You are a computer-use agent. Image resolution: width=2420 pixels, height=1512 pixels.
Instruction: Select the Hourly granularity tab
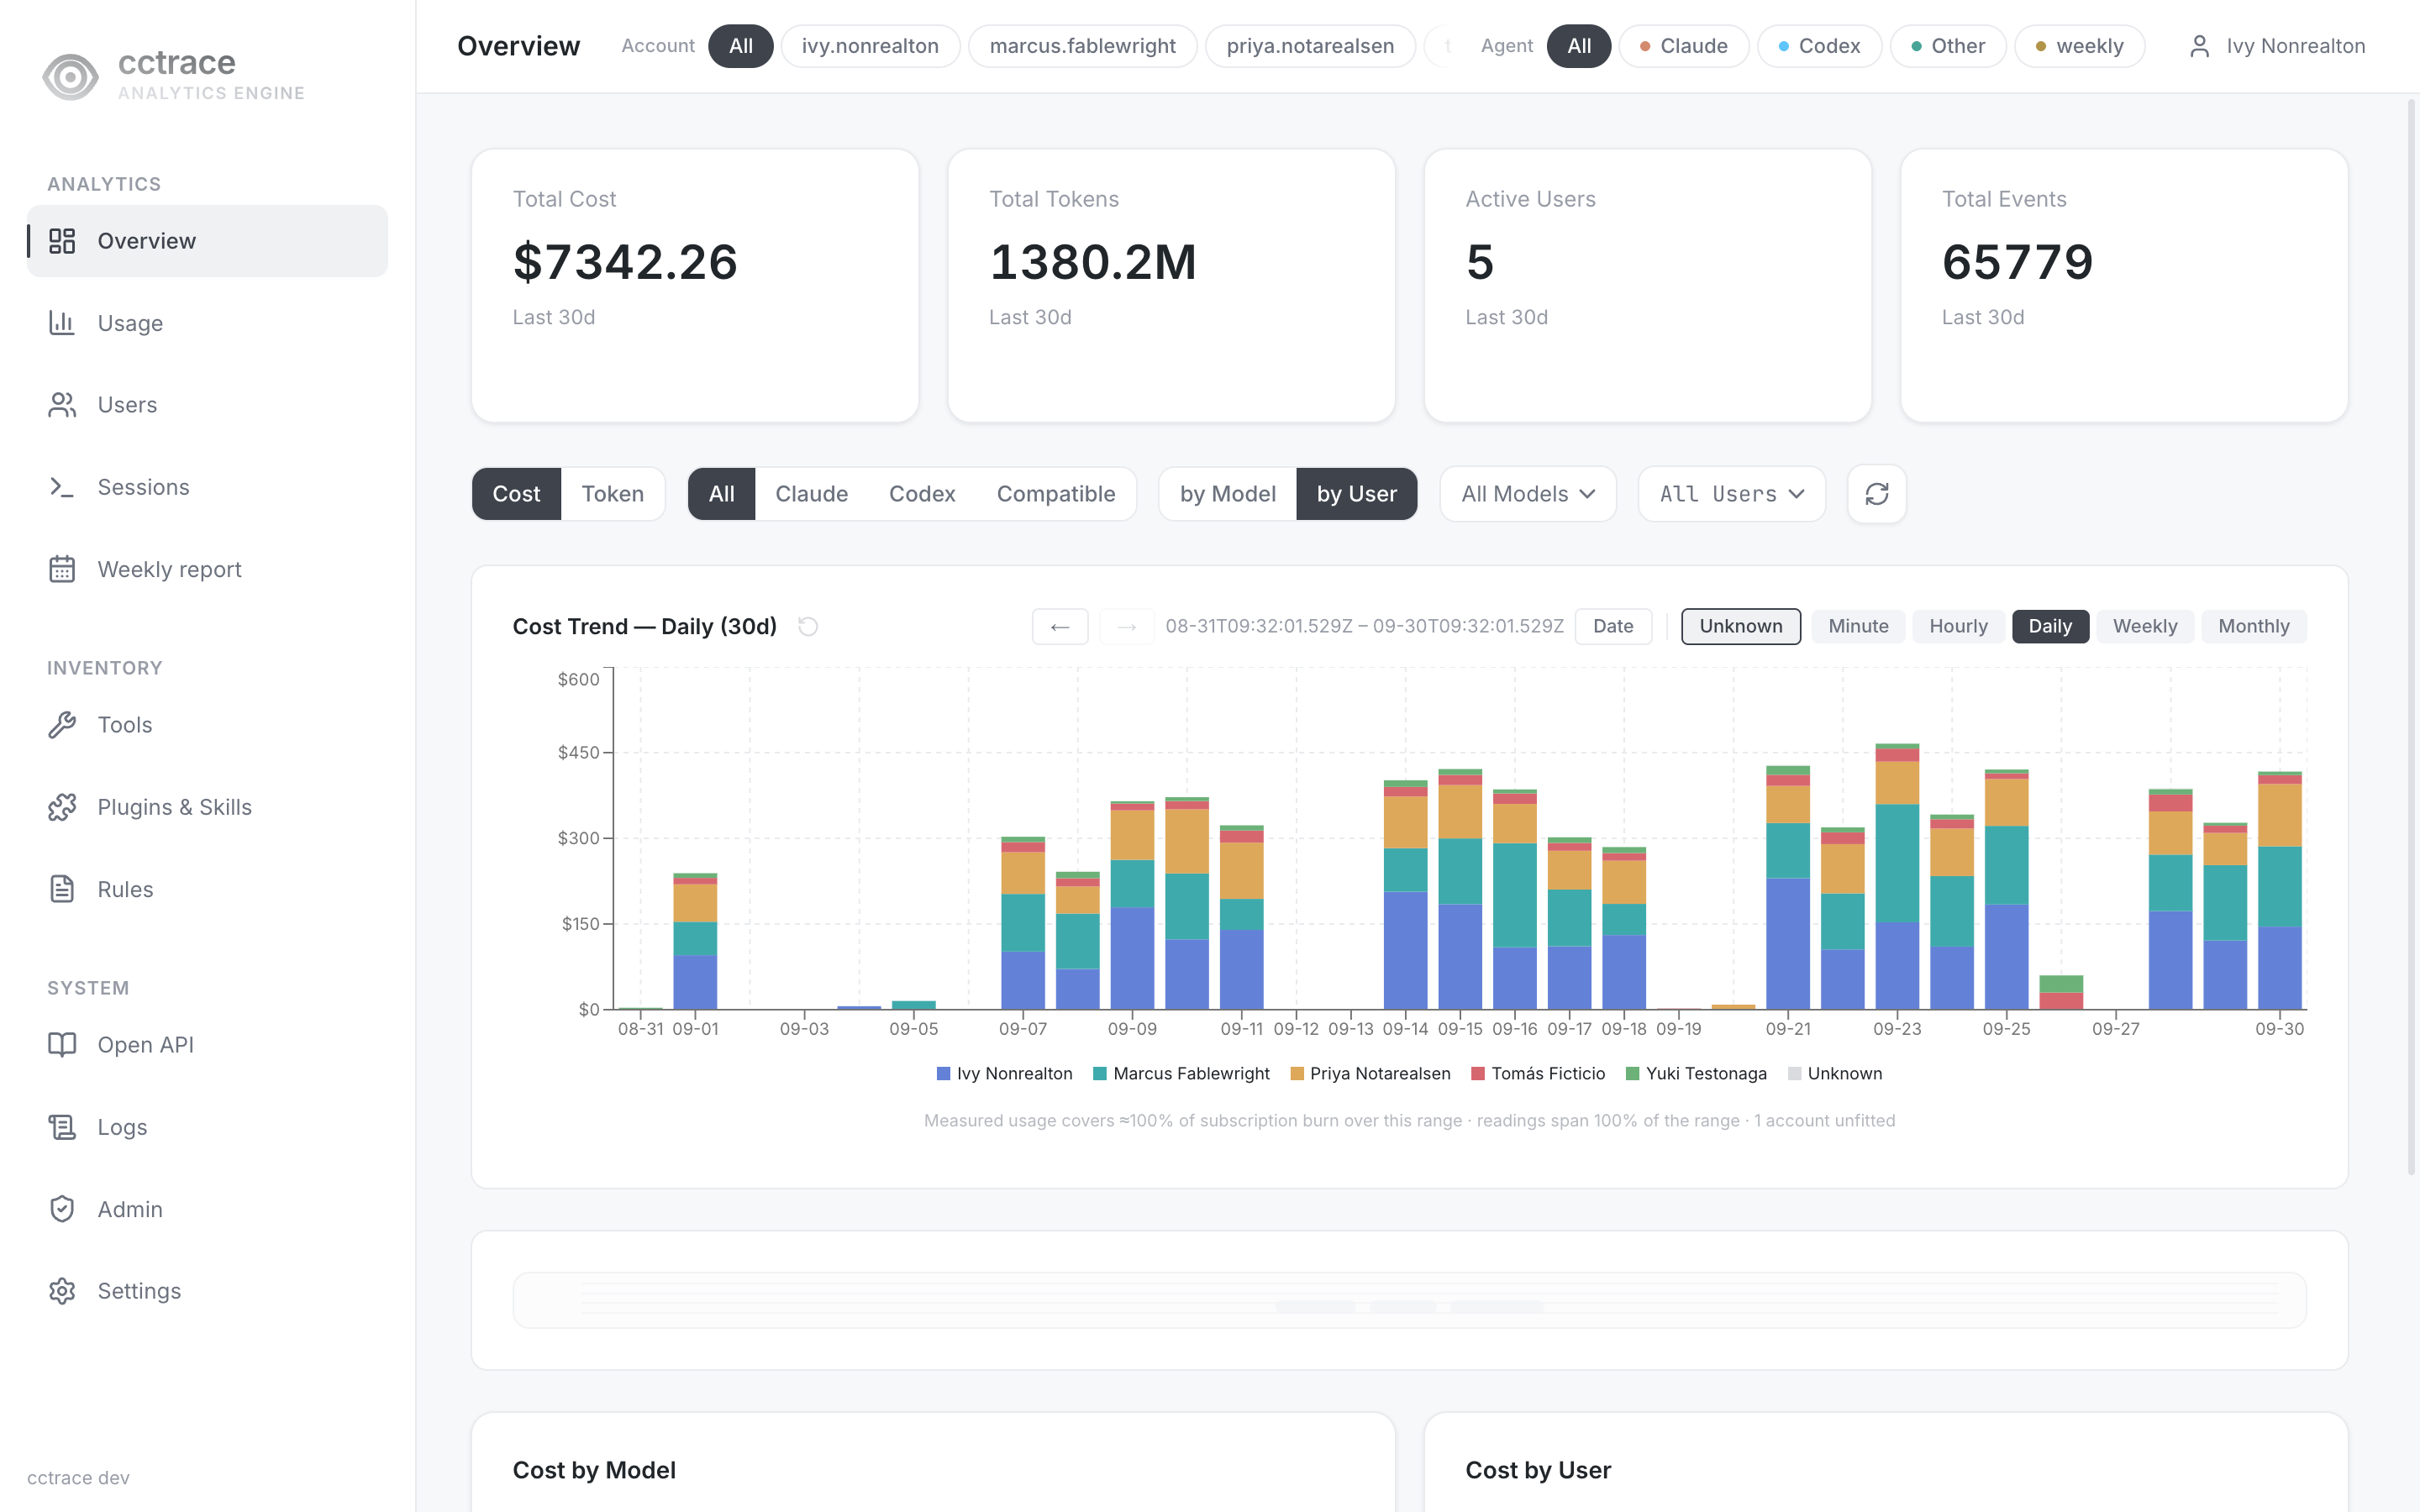[x=1958, y=627]
